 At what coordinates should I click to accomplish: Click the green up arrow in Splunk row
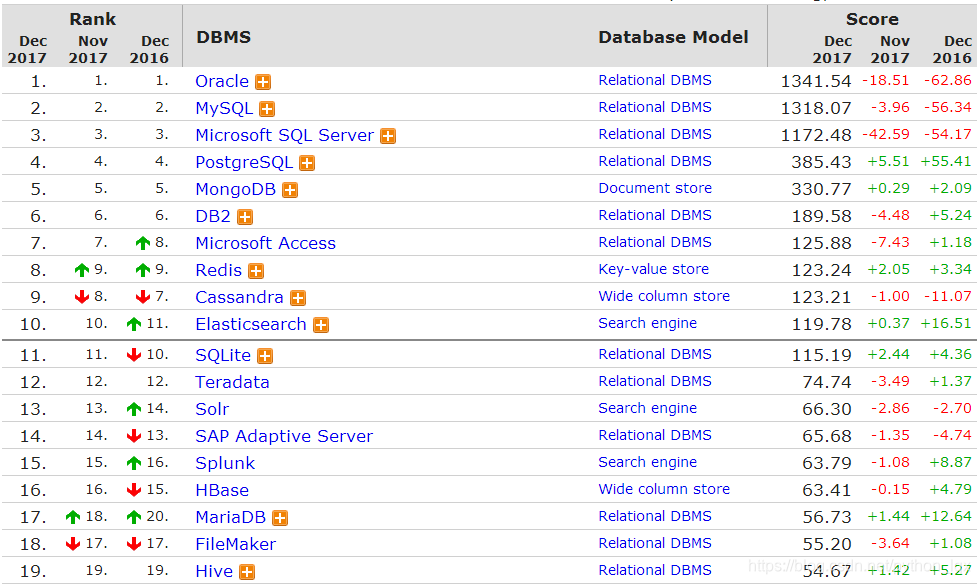click(134, 463)
